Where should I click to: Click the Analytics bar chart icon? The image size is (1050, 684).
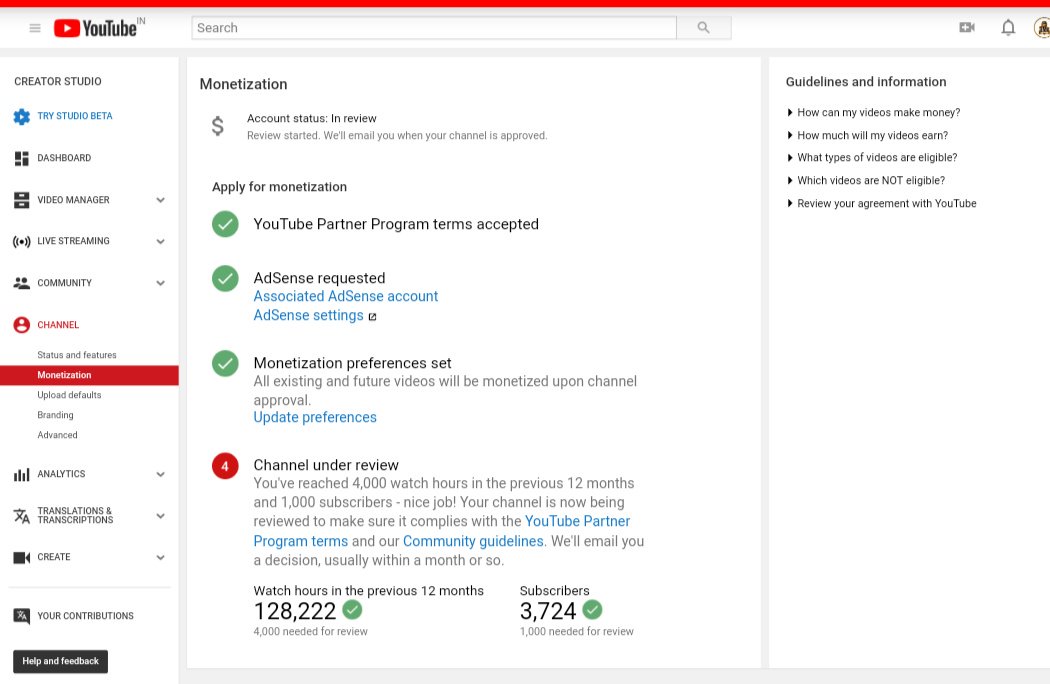point(21,474)
